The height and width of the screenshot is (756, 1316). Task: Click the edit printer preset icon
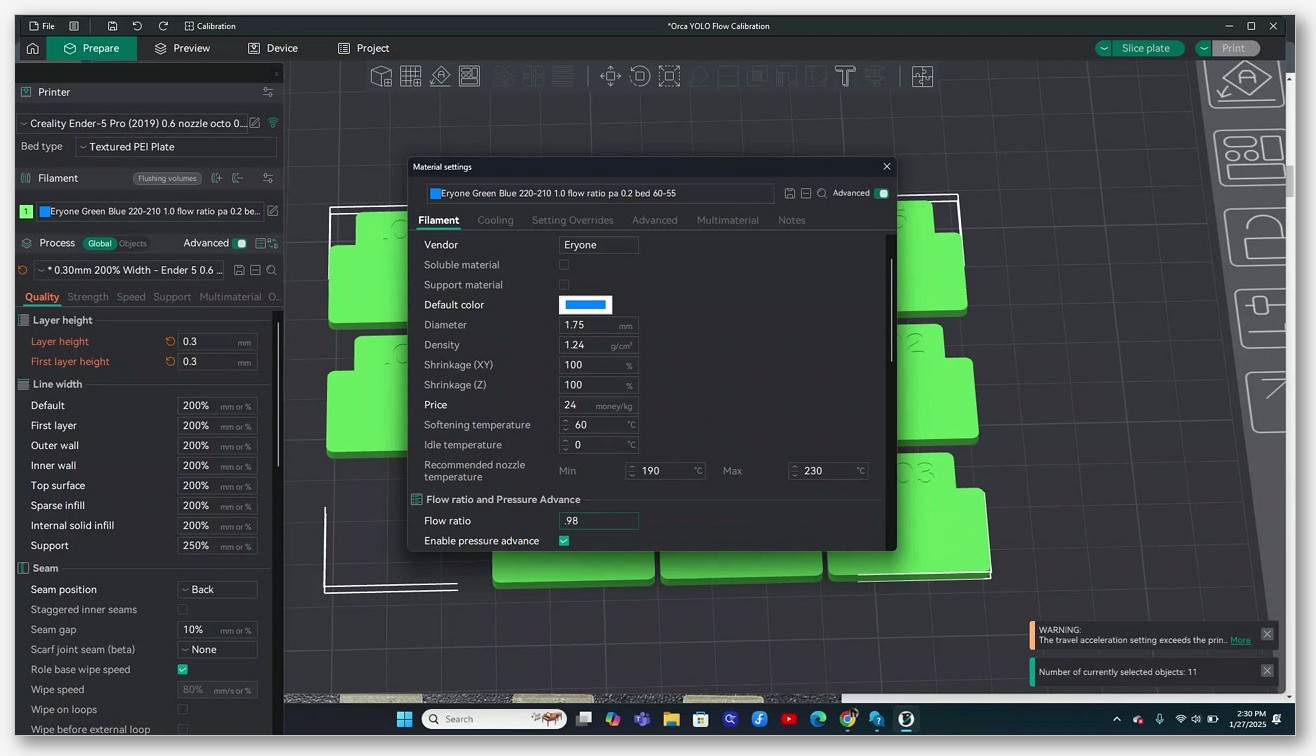tap(255, 123)
